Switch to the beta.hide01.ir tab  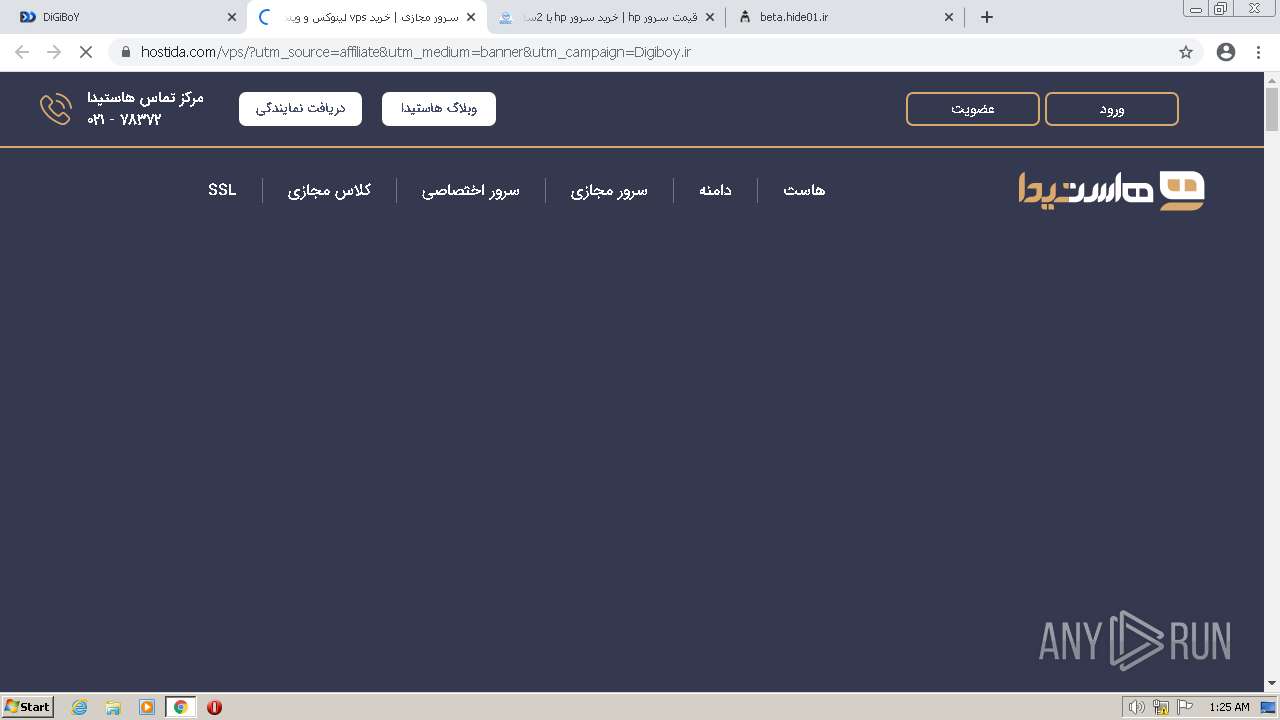pyautogui.click(x=845, y=17)
